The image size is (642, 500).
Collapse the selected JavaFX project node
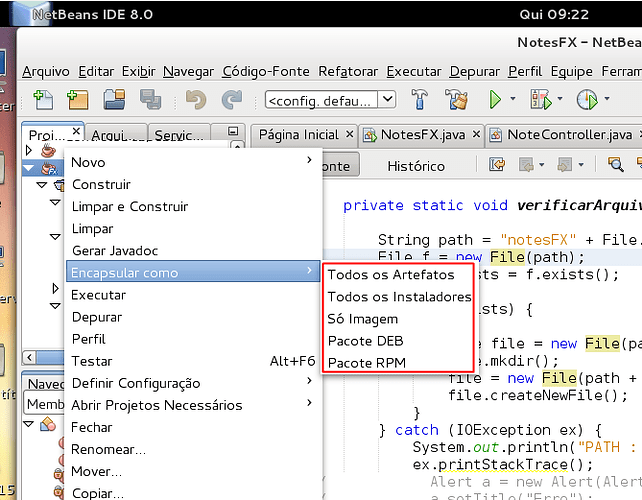click(x=29, y=168)
